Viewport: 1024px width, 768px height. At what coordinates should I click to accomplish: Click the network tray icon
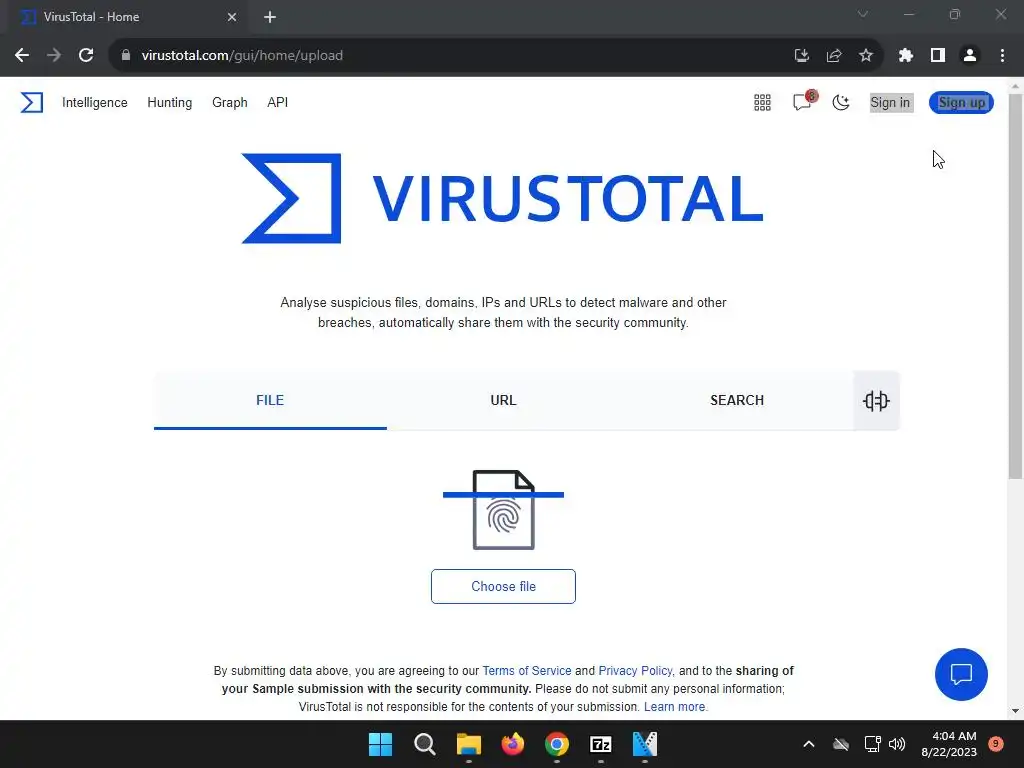(x=872, y=744)
